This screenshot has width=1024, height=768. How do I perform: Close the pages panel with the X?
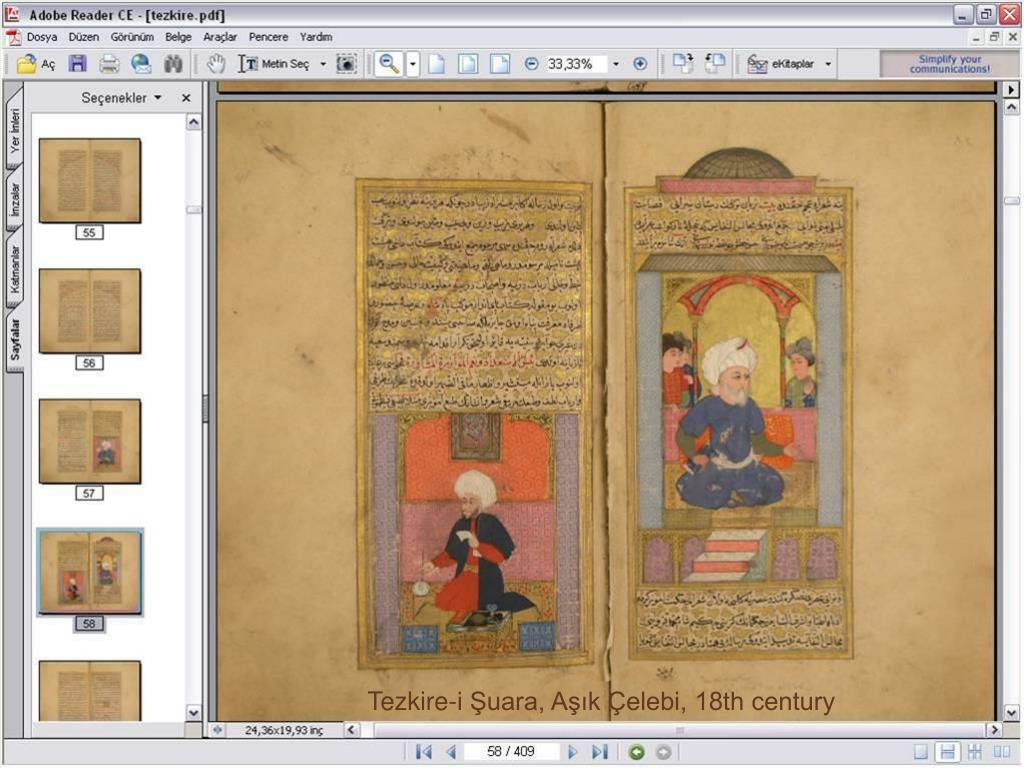tap(186, 98)
